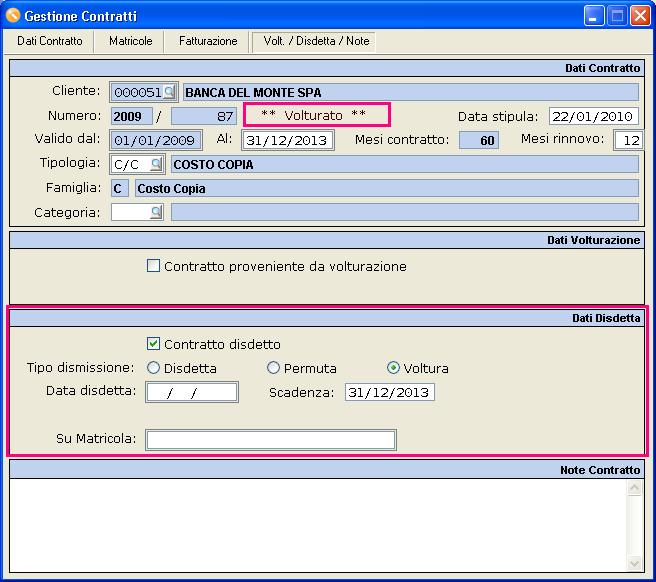Select the Volt. / Disdetta / Note tab
656x582 pixels.
click(x=316, y=41)
